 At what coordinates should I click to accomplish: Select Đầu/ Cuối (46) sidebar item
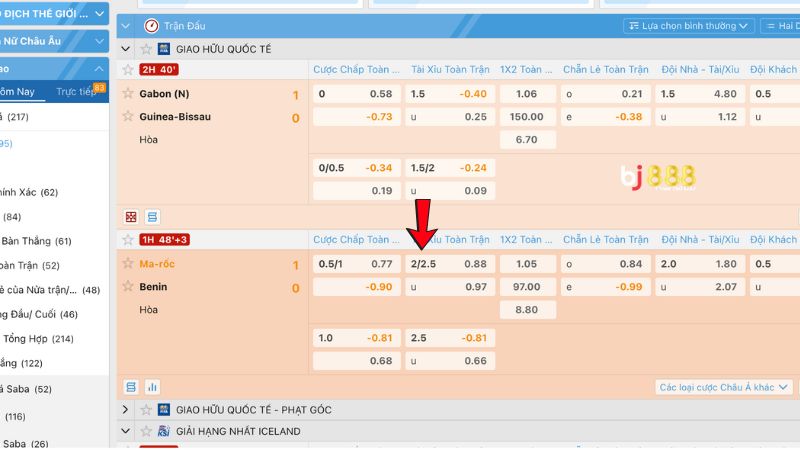click(39, 314)
